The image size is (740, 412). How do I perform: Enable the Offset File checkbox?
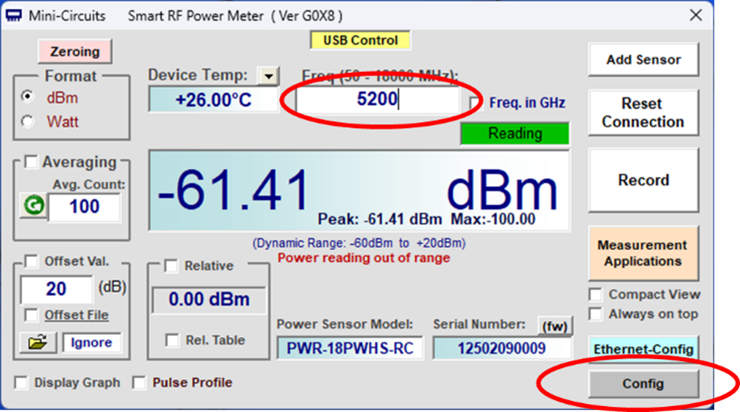coord(31,315)
